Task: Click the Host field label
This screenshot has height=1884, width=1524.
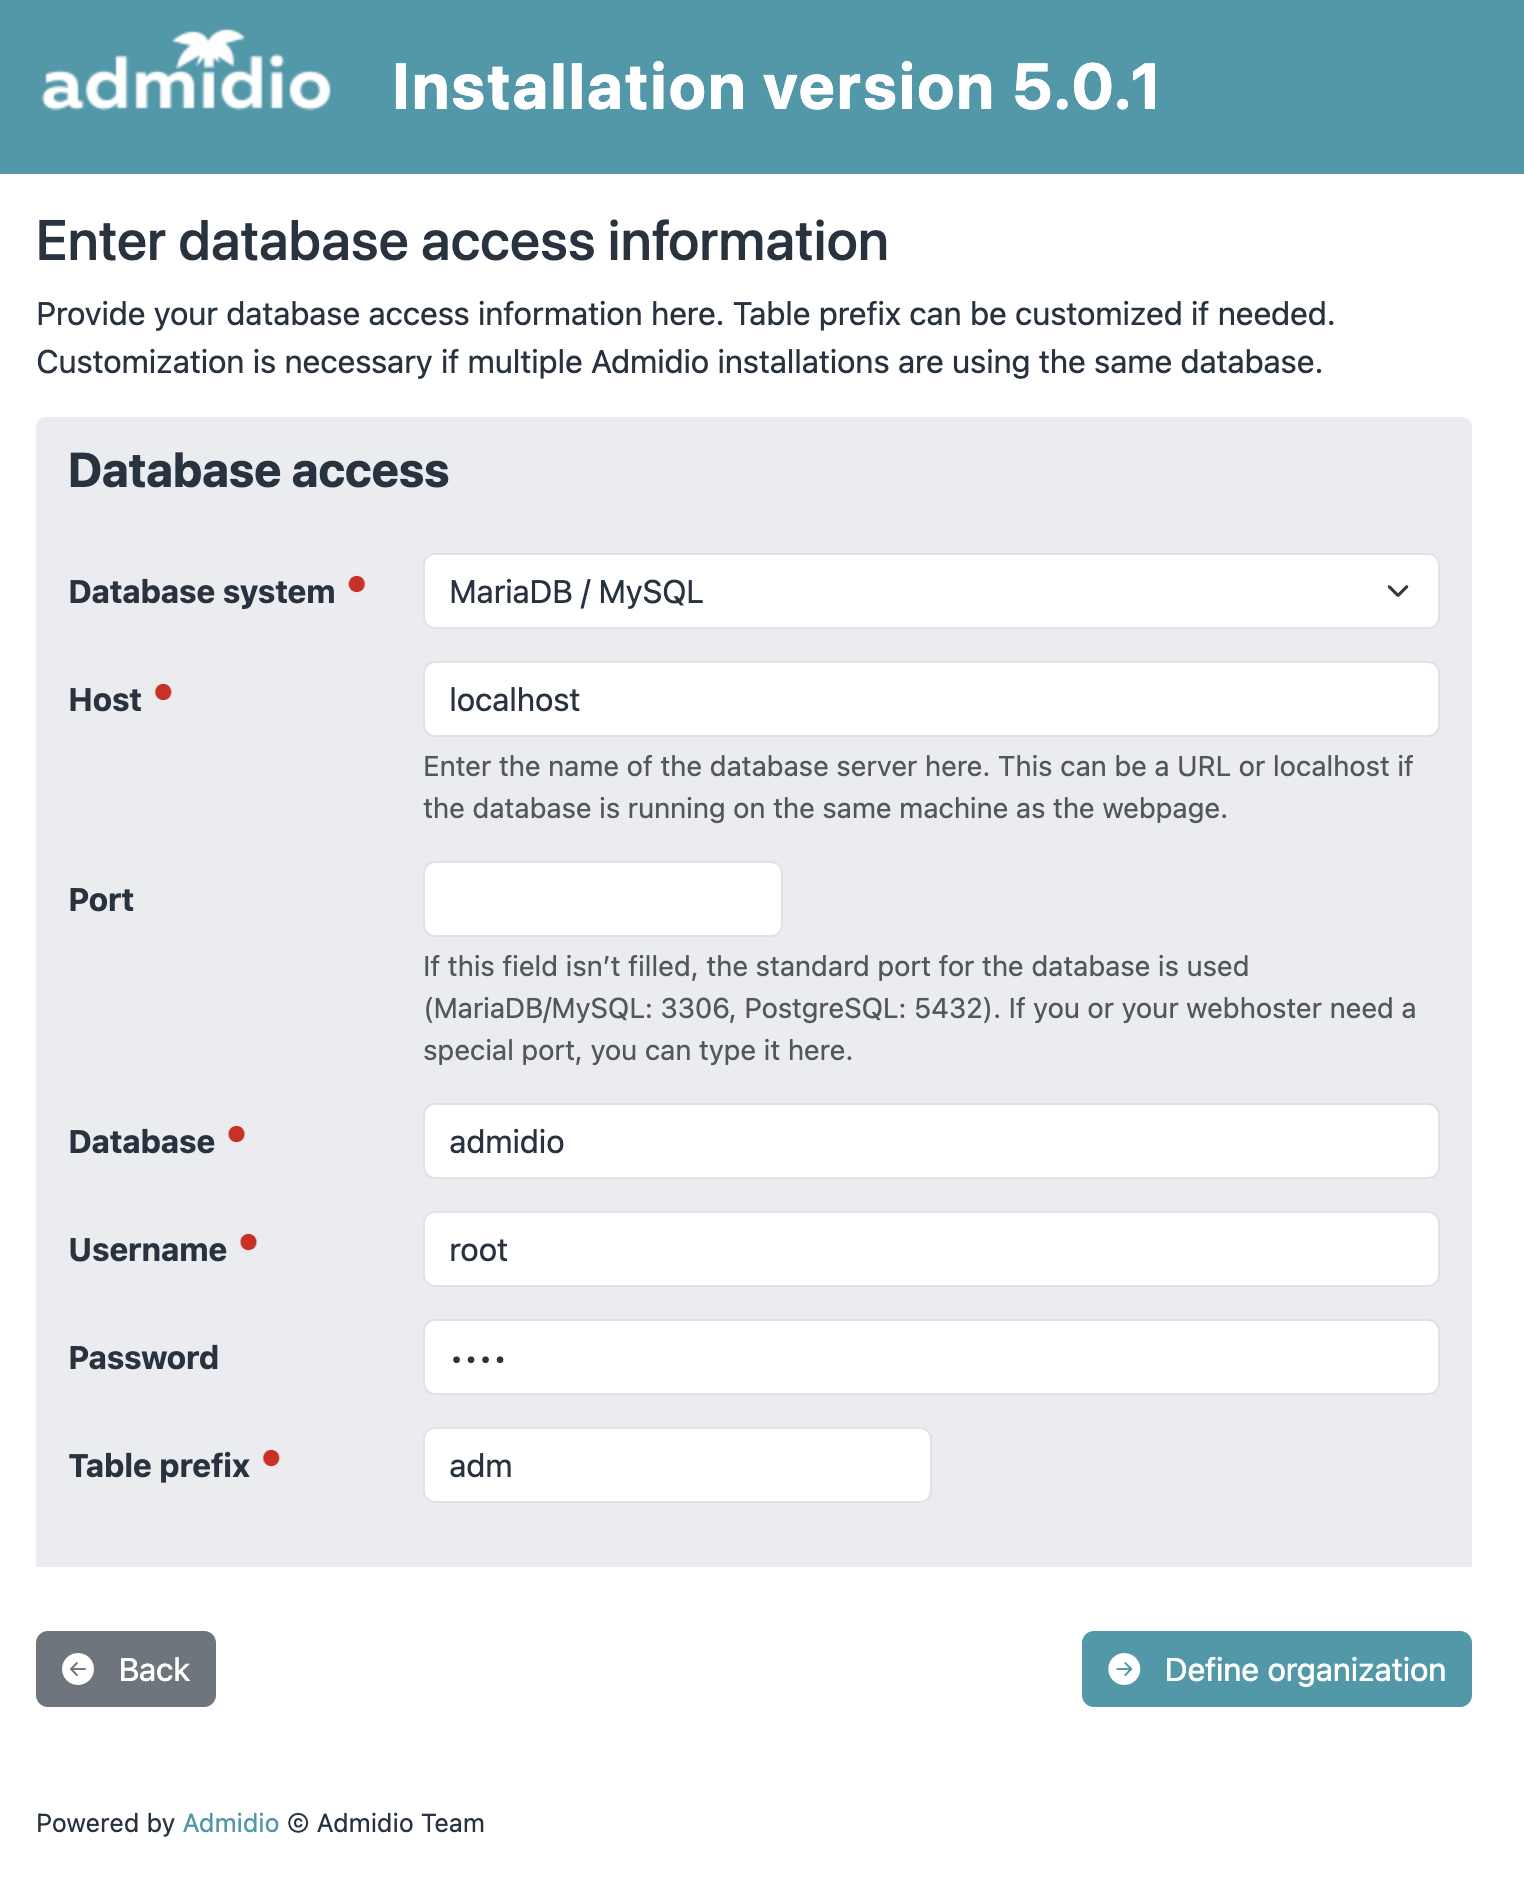Action: (105, 700)
